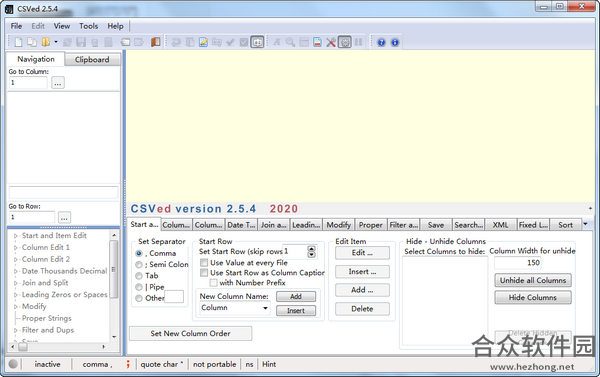Image resolution: width=600 pixels, height=377 pixels.
Task: Click the italic A font icon
Action: 277,42
